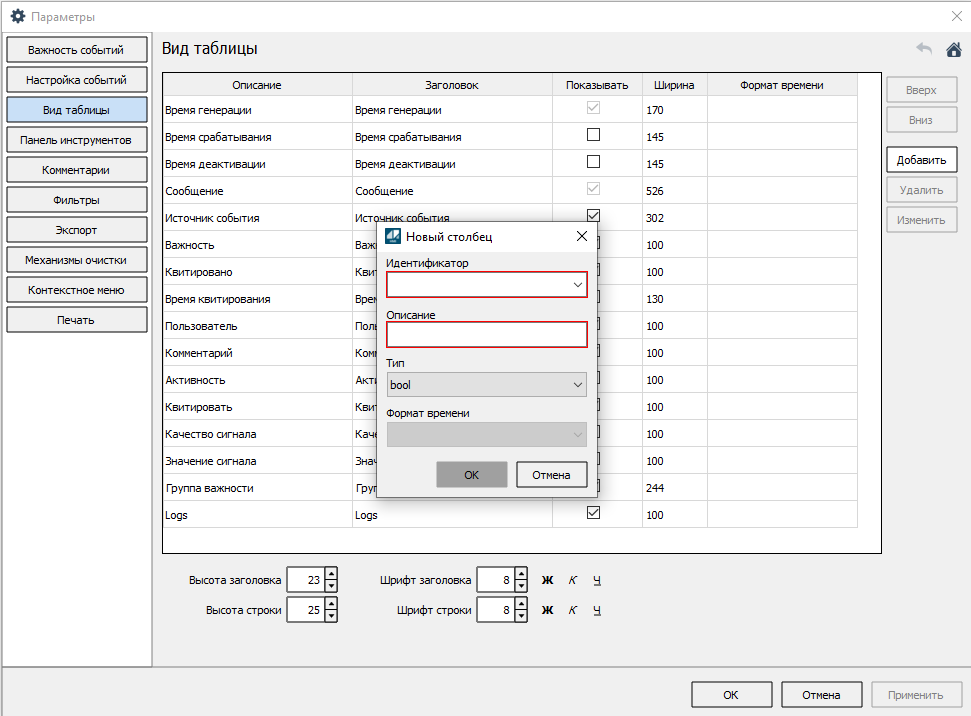This screenshot has width=971, height=716.
Task: Toggle underline for row font
Action: tap(597, 610)
